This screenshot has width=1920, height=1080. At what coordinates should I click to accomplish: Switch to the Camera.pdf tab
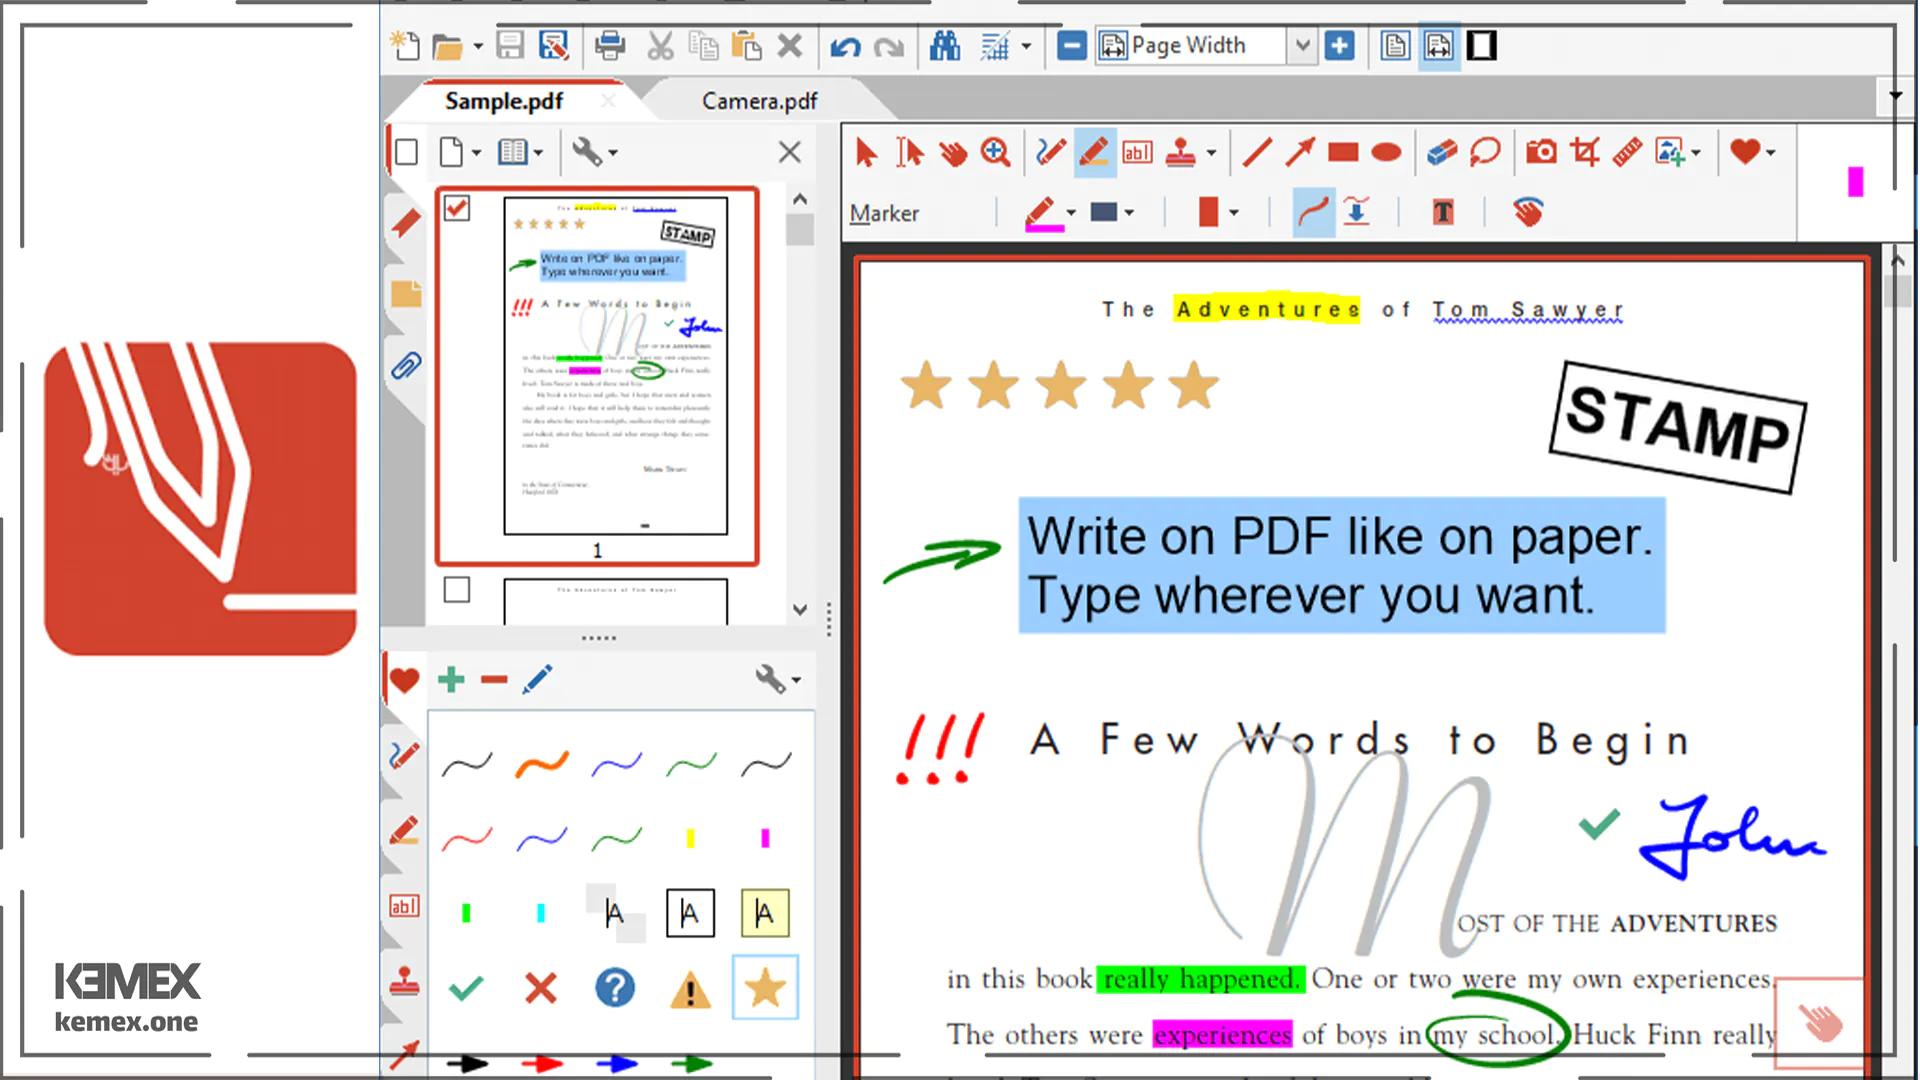pyautogui.click(x=759, y=101)
